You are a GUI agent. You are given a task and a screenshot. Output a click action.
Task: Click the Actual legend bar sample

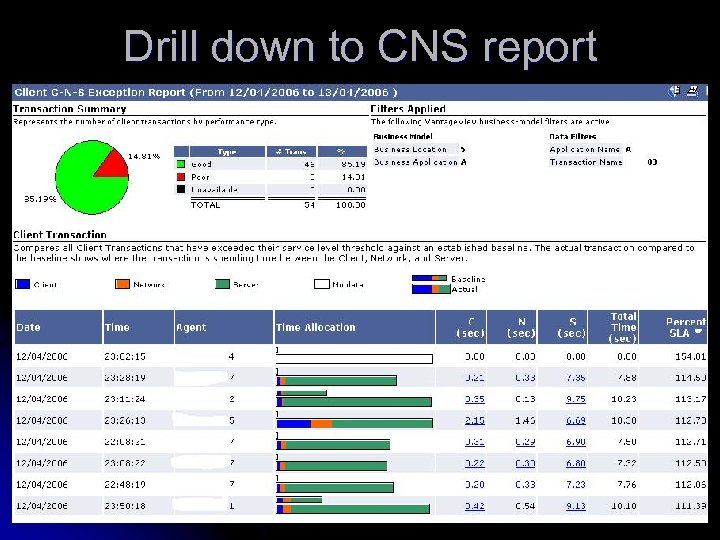click(431, 289)
